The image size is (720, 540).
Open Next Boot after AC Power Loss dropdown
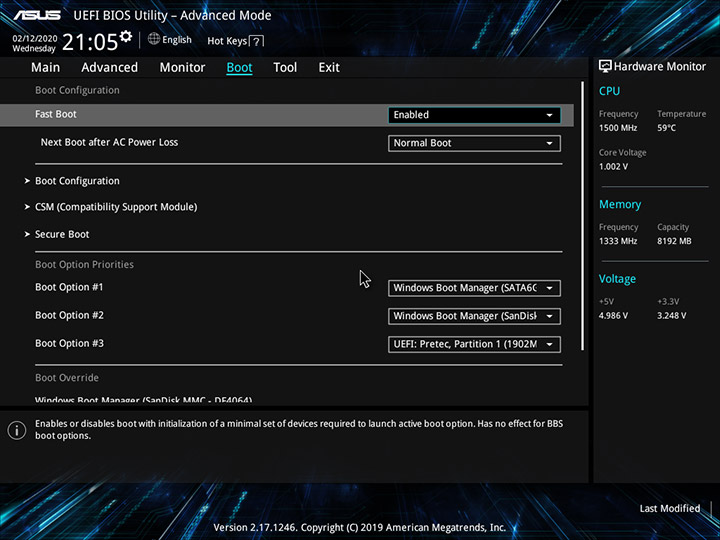point(474,143)
